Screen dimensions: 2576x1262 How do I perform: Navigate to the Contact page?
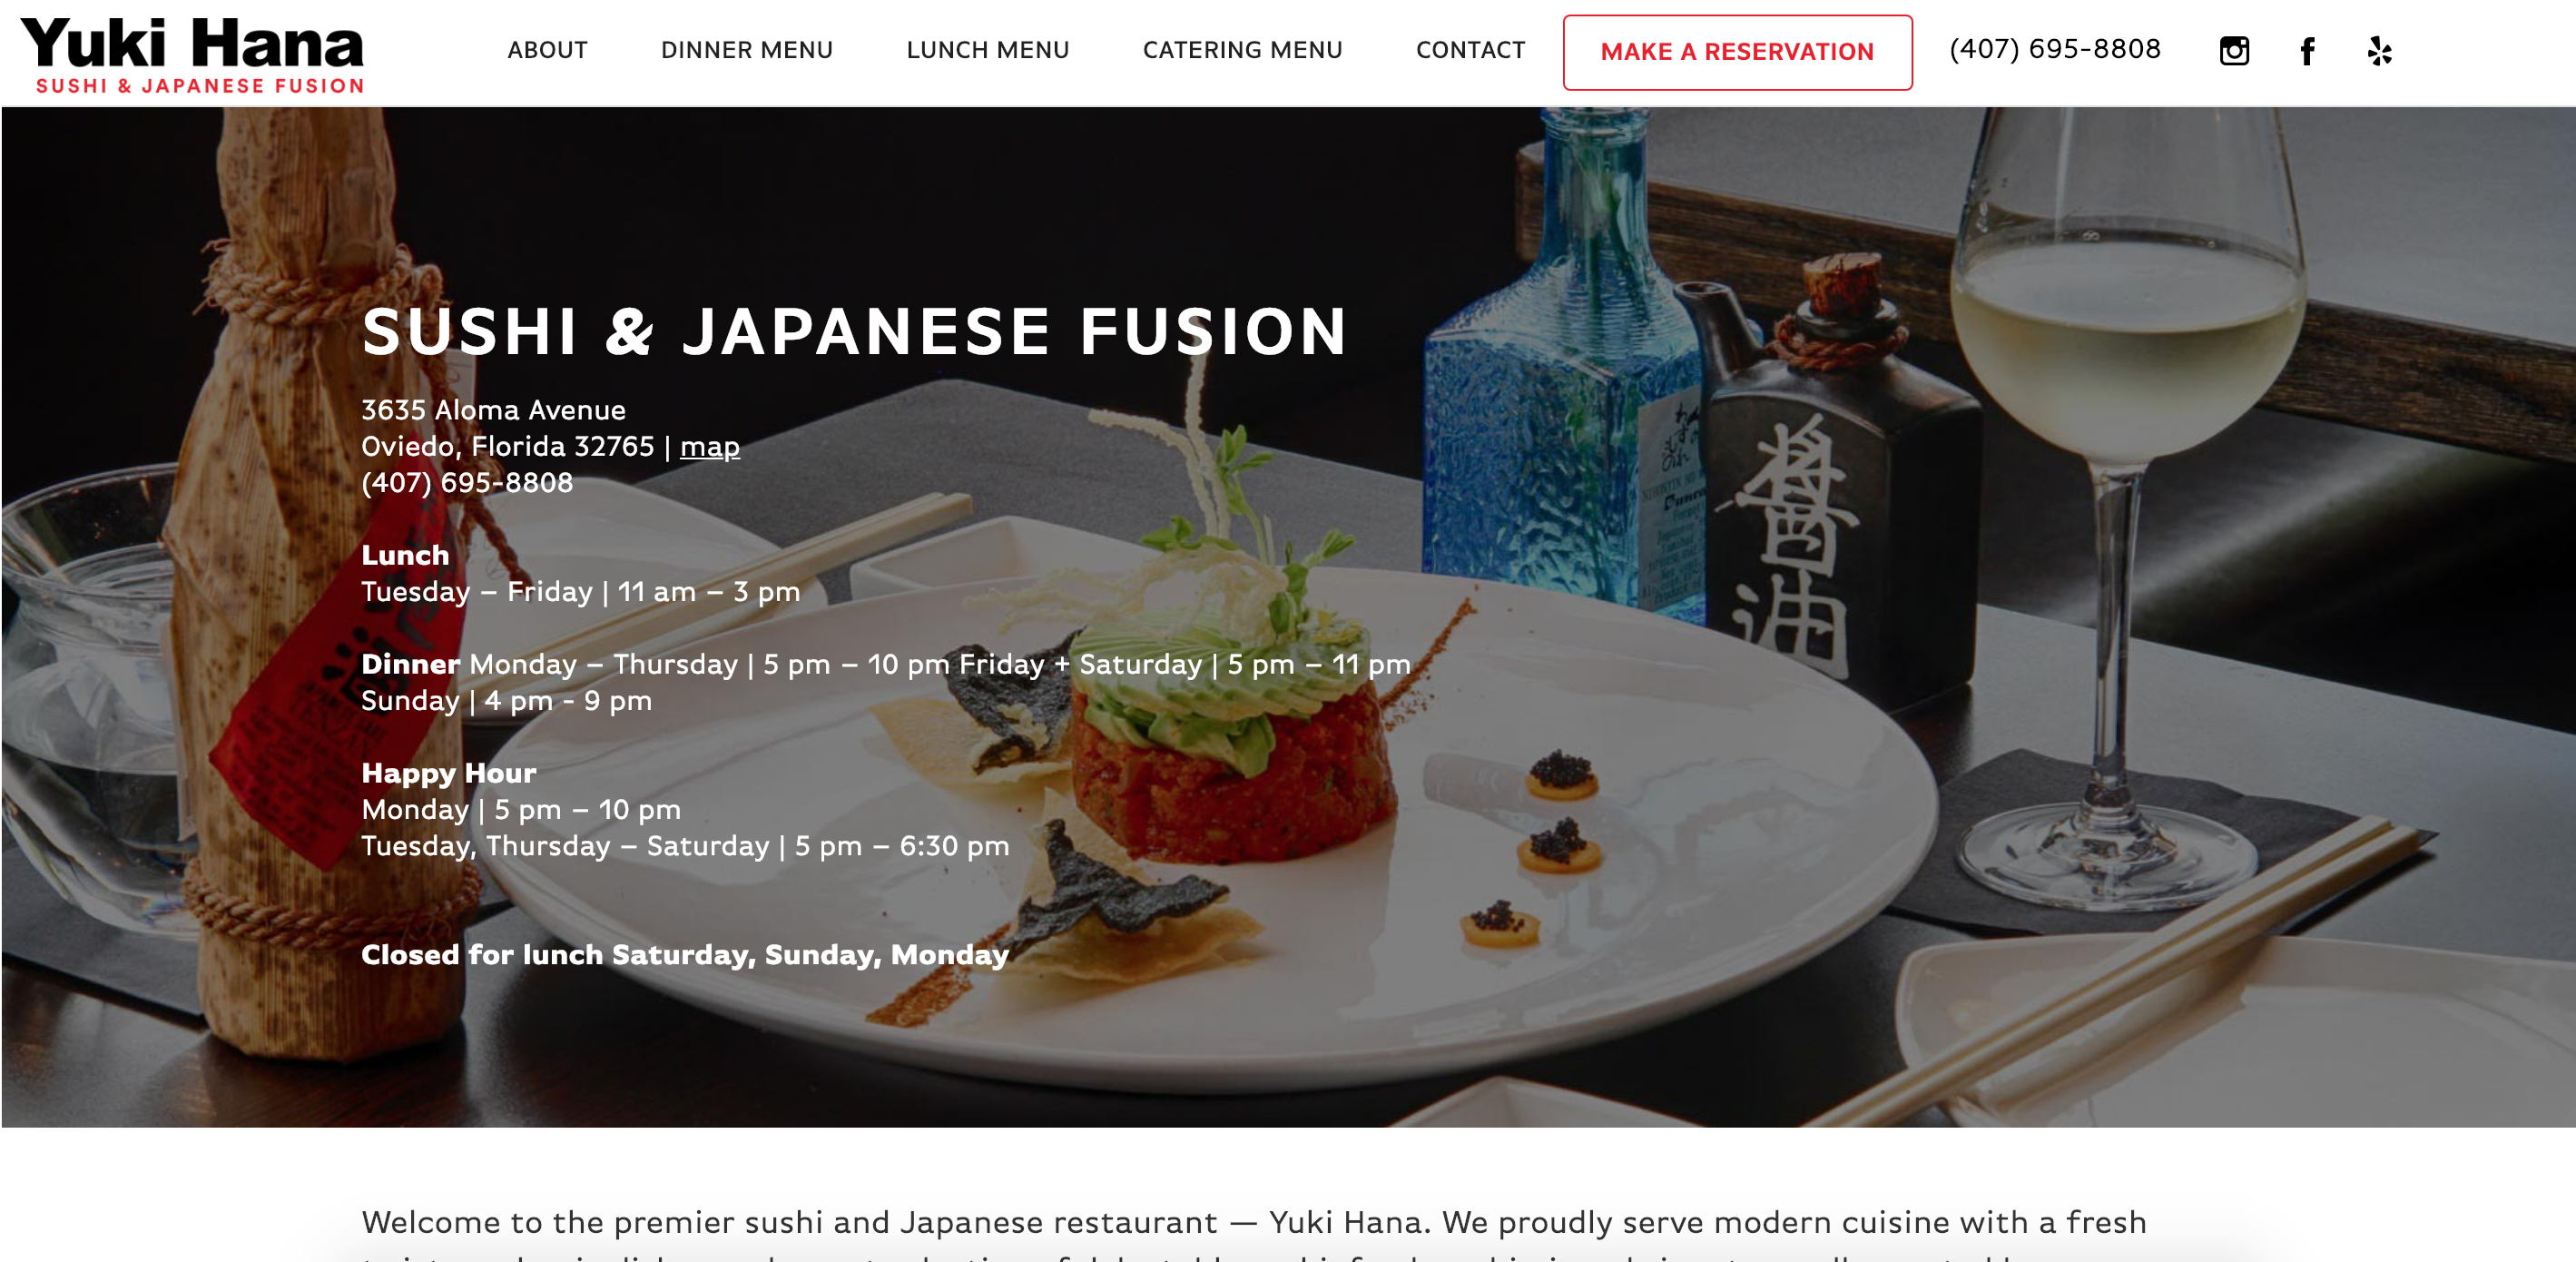pyautogui.click(x=1471, y=50)
